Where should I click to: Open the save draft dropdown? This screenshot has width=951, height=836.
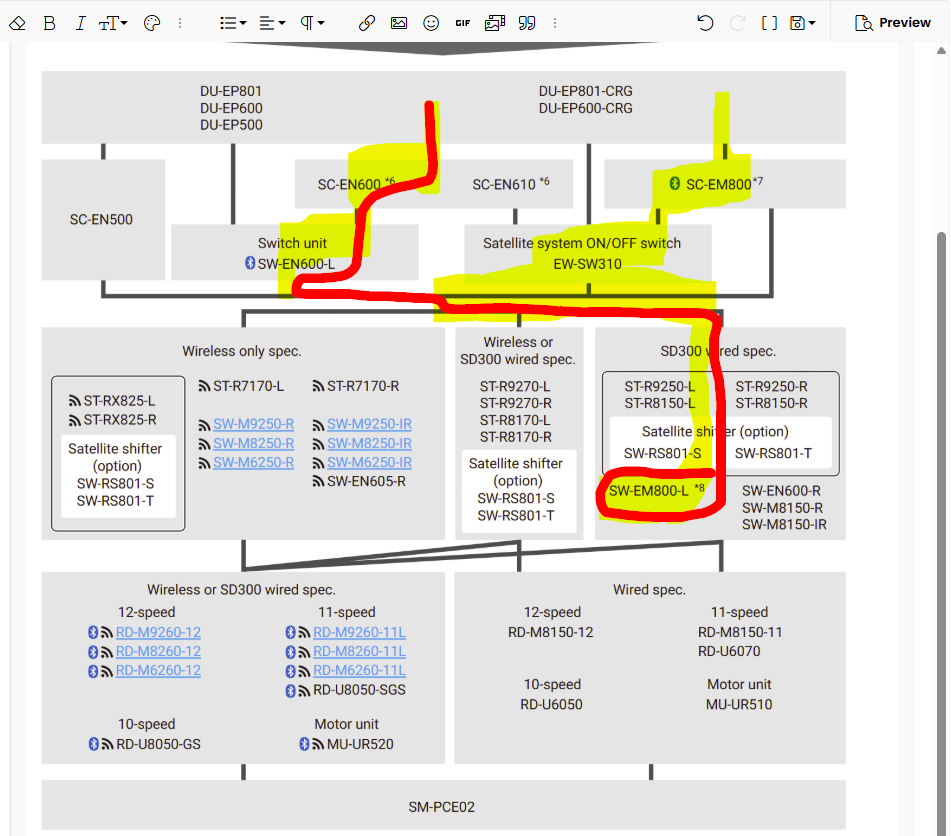click(x=802, y=23)
